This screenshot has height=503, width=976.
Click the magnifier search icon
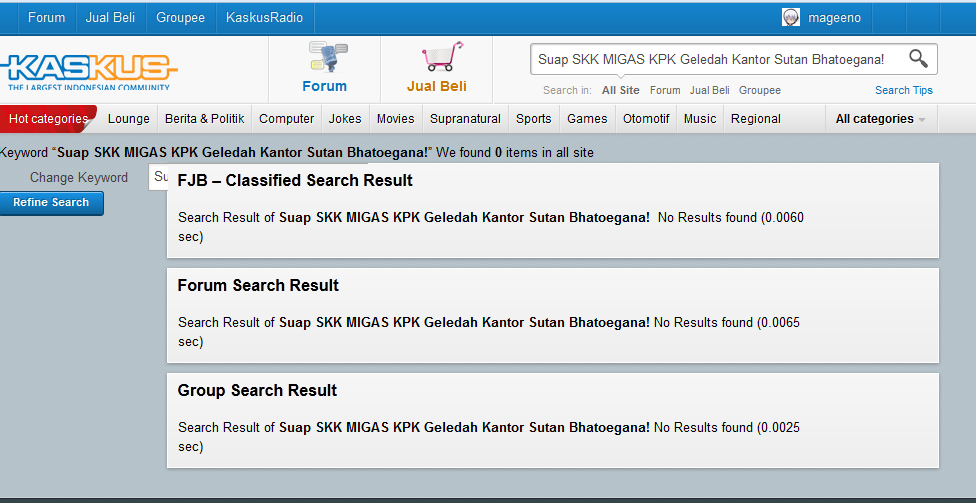[x=918, y=59]
